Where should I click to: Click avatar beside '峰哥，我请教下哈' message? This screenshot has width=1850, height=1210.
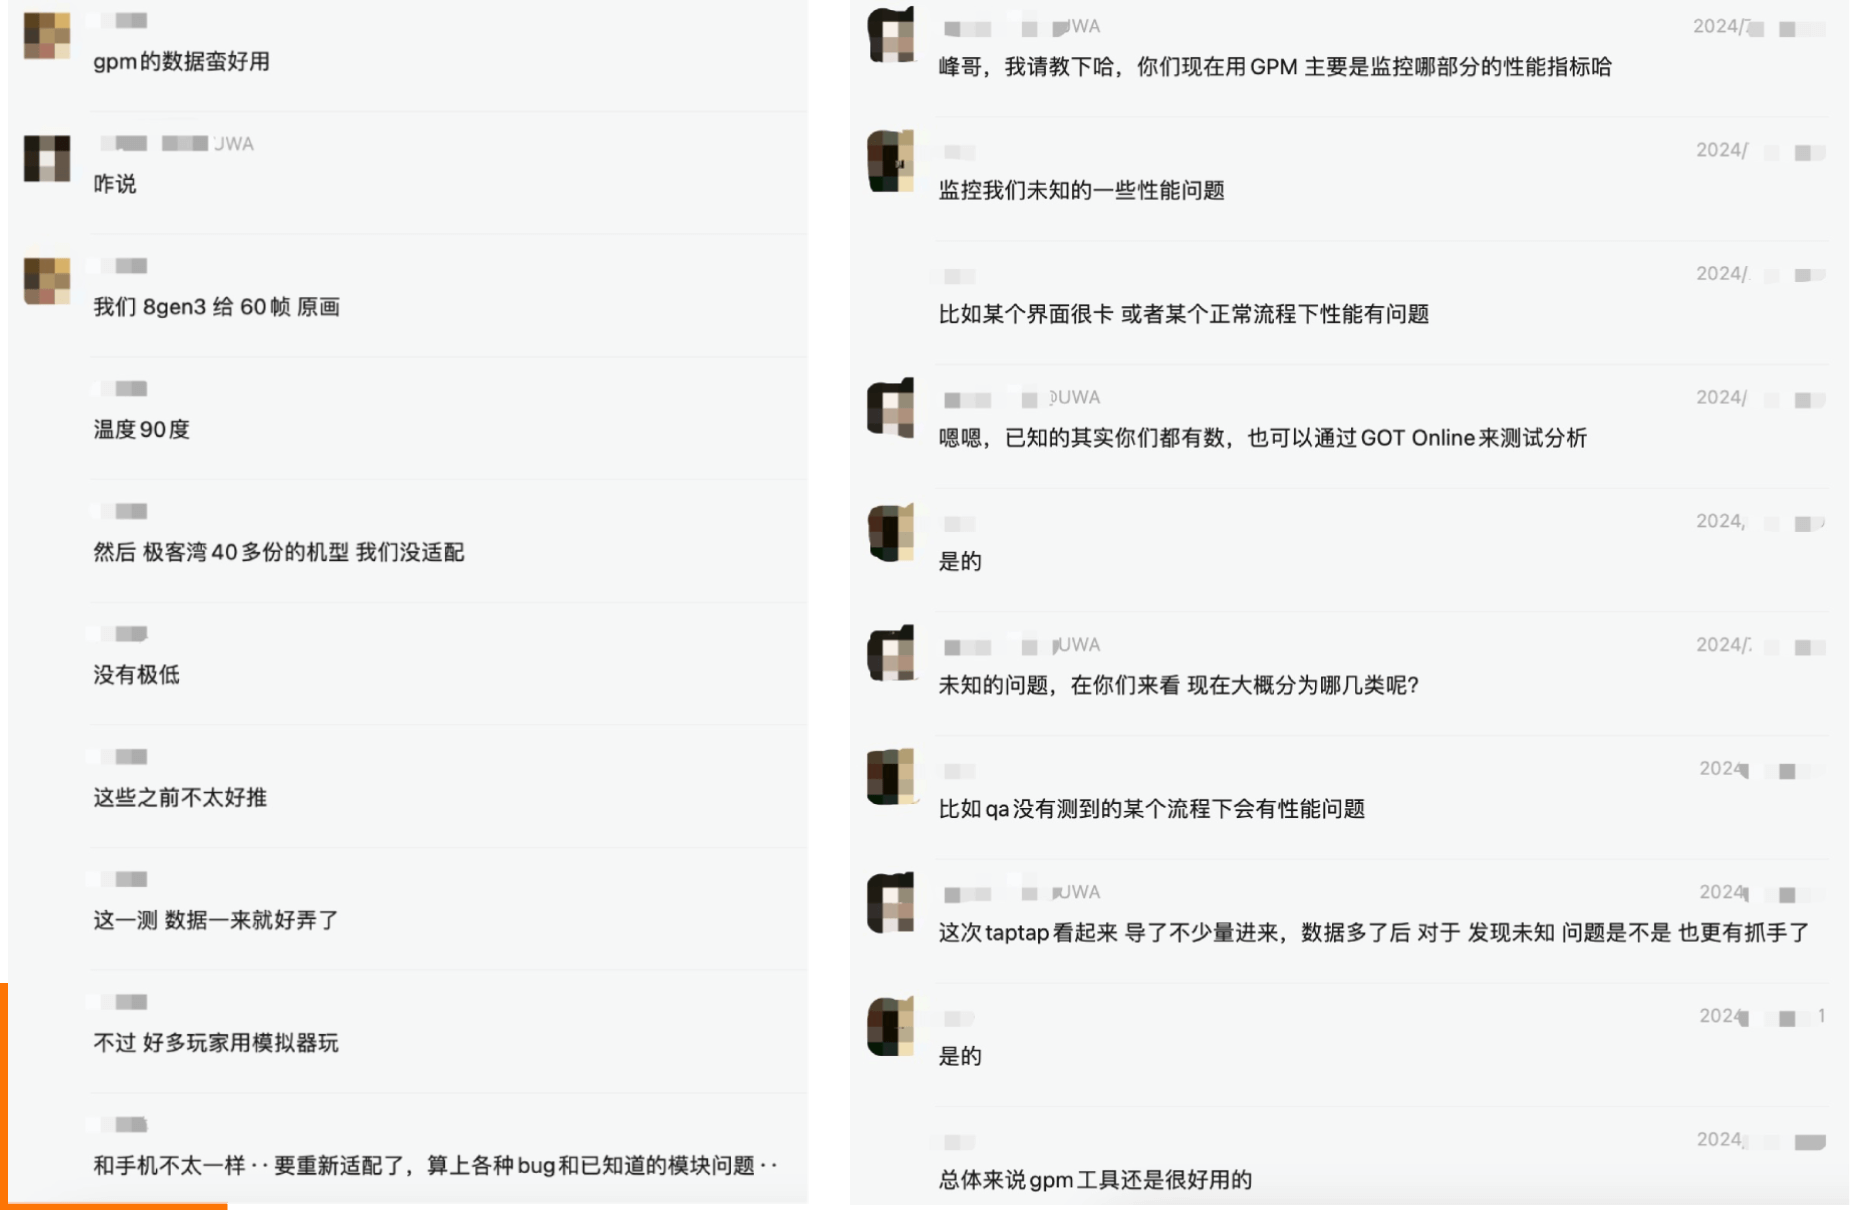click(890, 35)
